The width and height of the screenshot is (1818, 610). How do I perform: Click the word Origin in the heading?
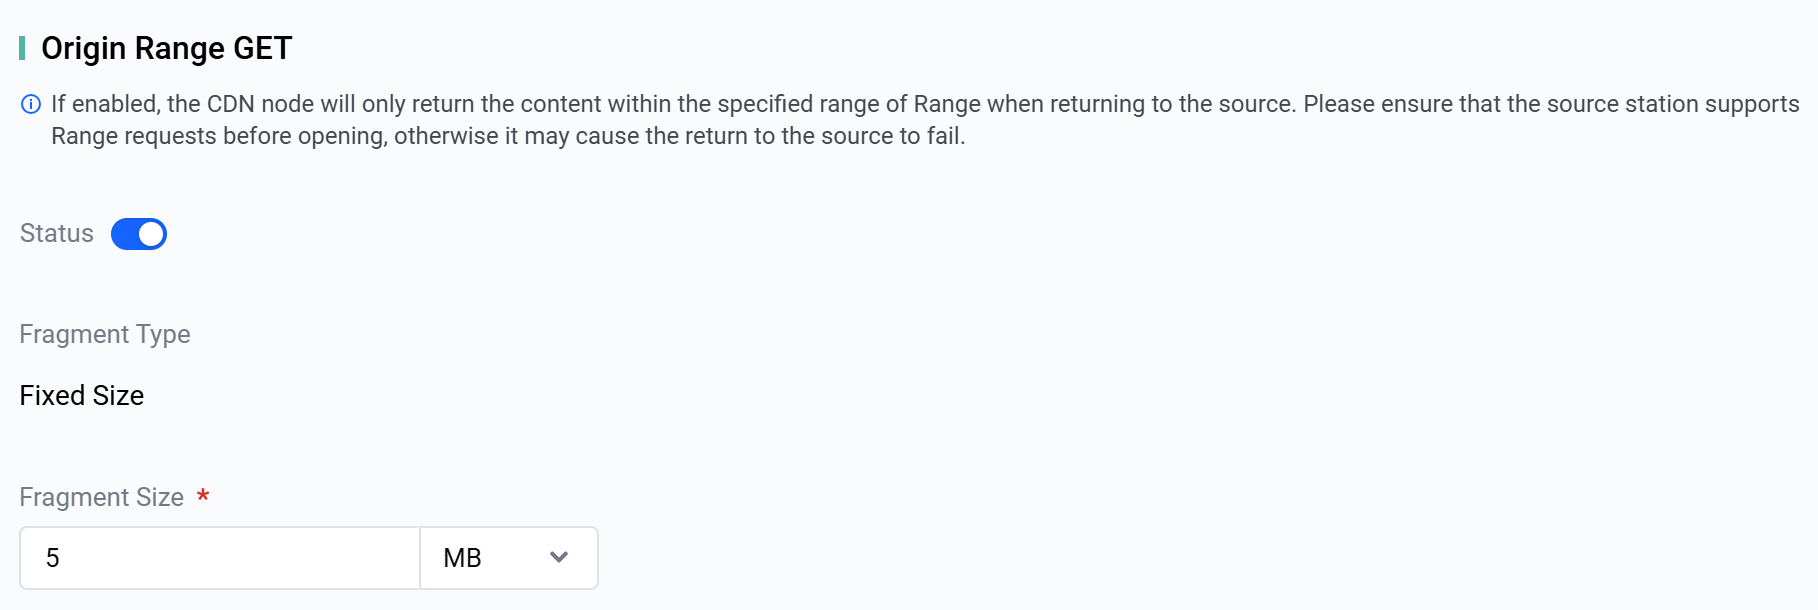click(x=84, y=48)
